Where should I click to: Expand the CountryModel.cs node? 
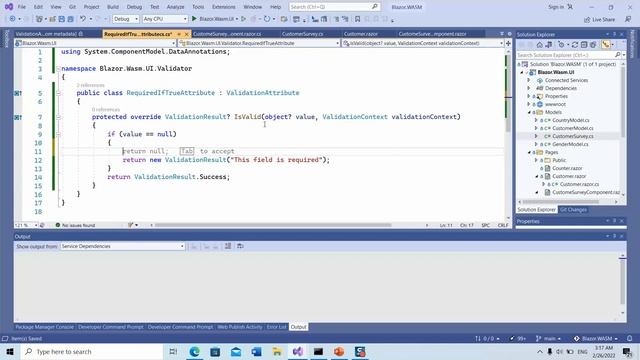536,120
